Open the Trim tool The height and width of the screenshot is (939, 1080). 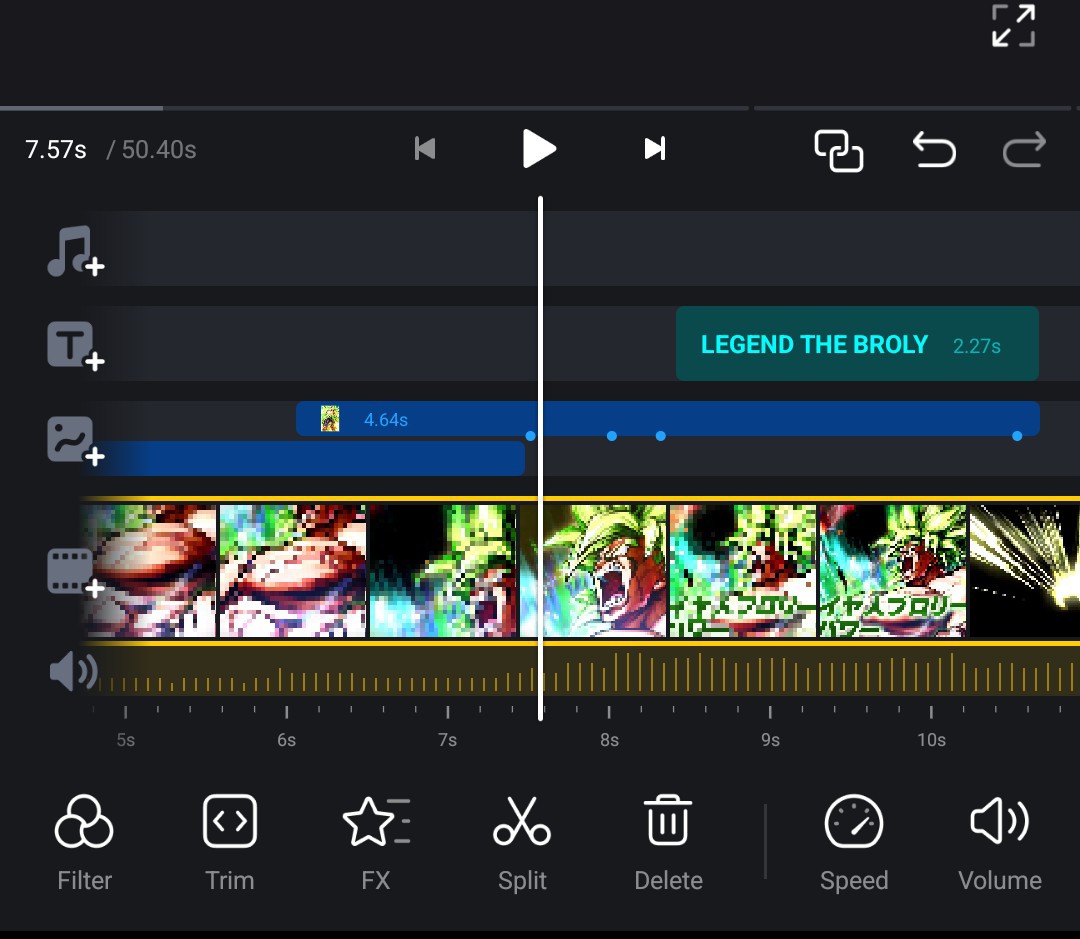click(x=230, y=843)
